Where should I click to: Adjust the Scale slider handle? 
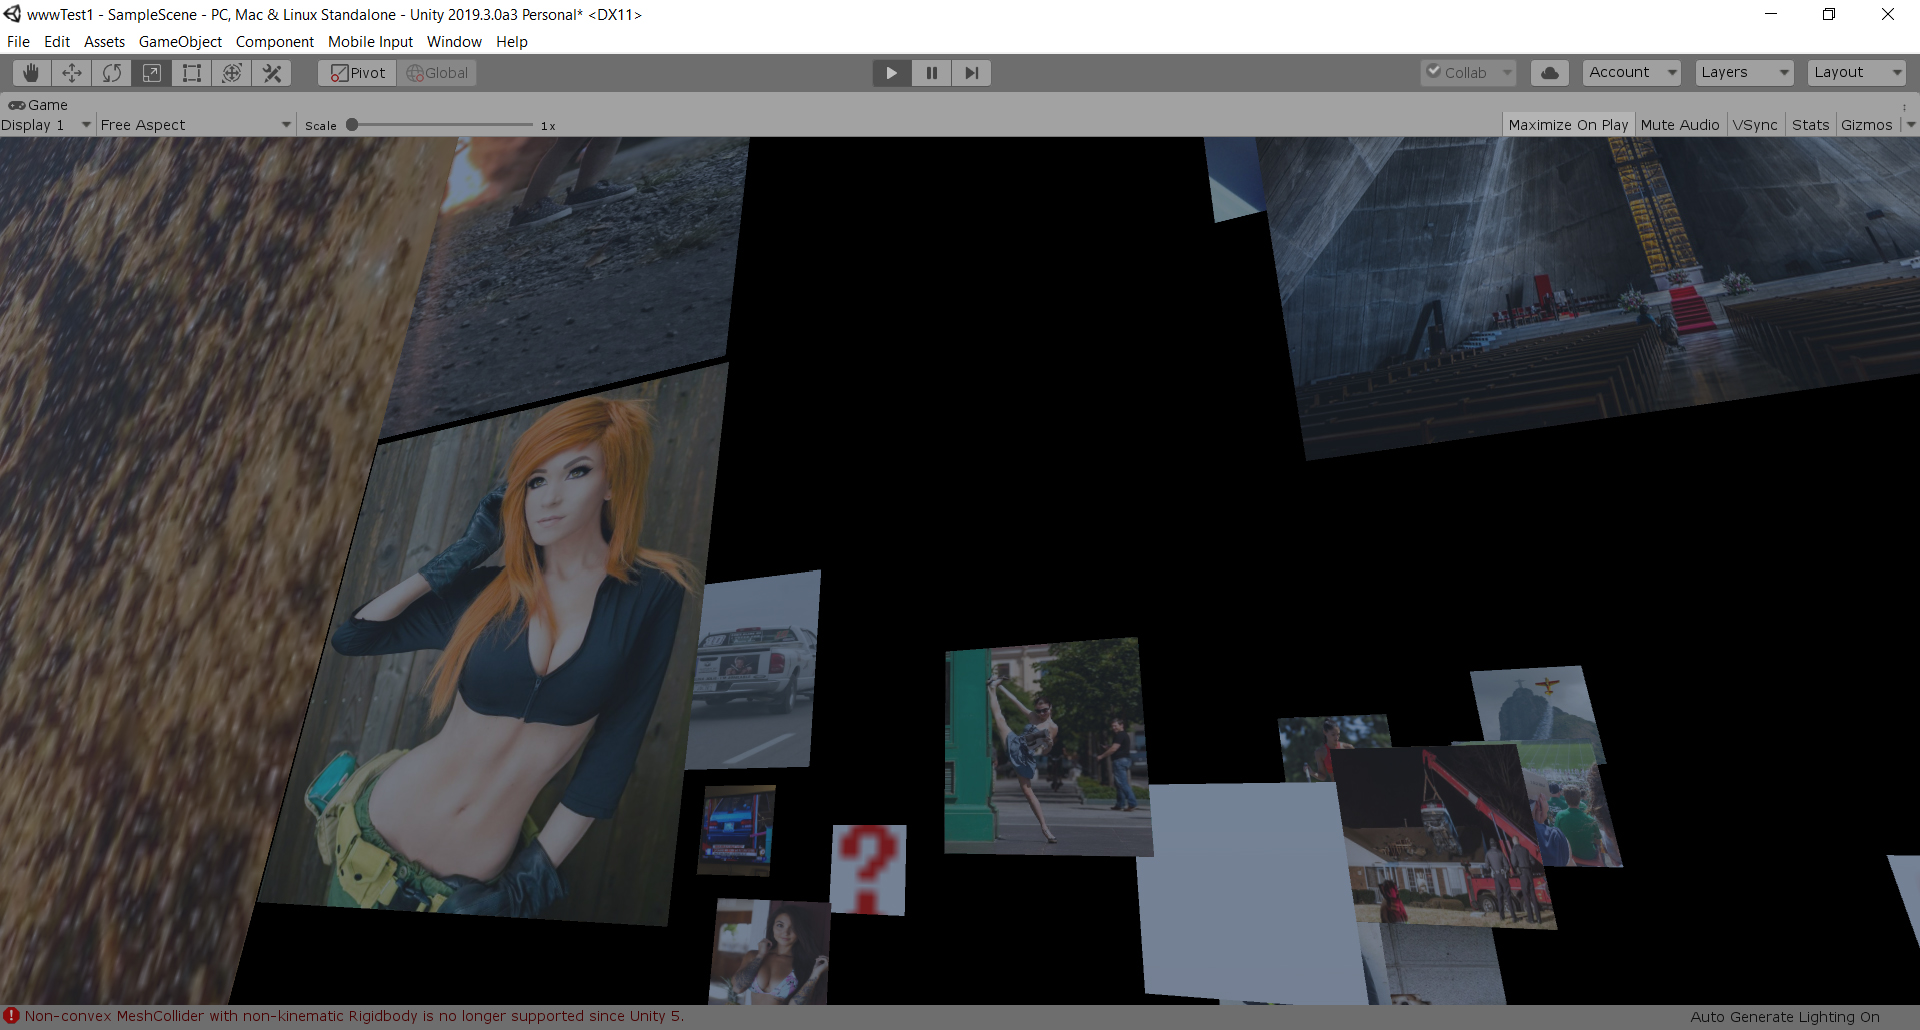click(x=352, y=125)
